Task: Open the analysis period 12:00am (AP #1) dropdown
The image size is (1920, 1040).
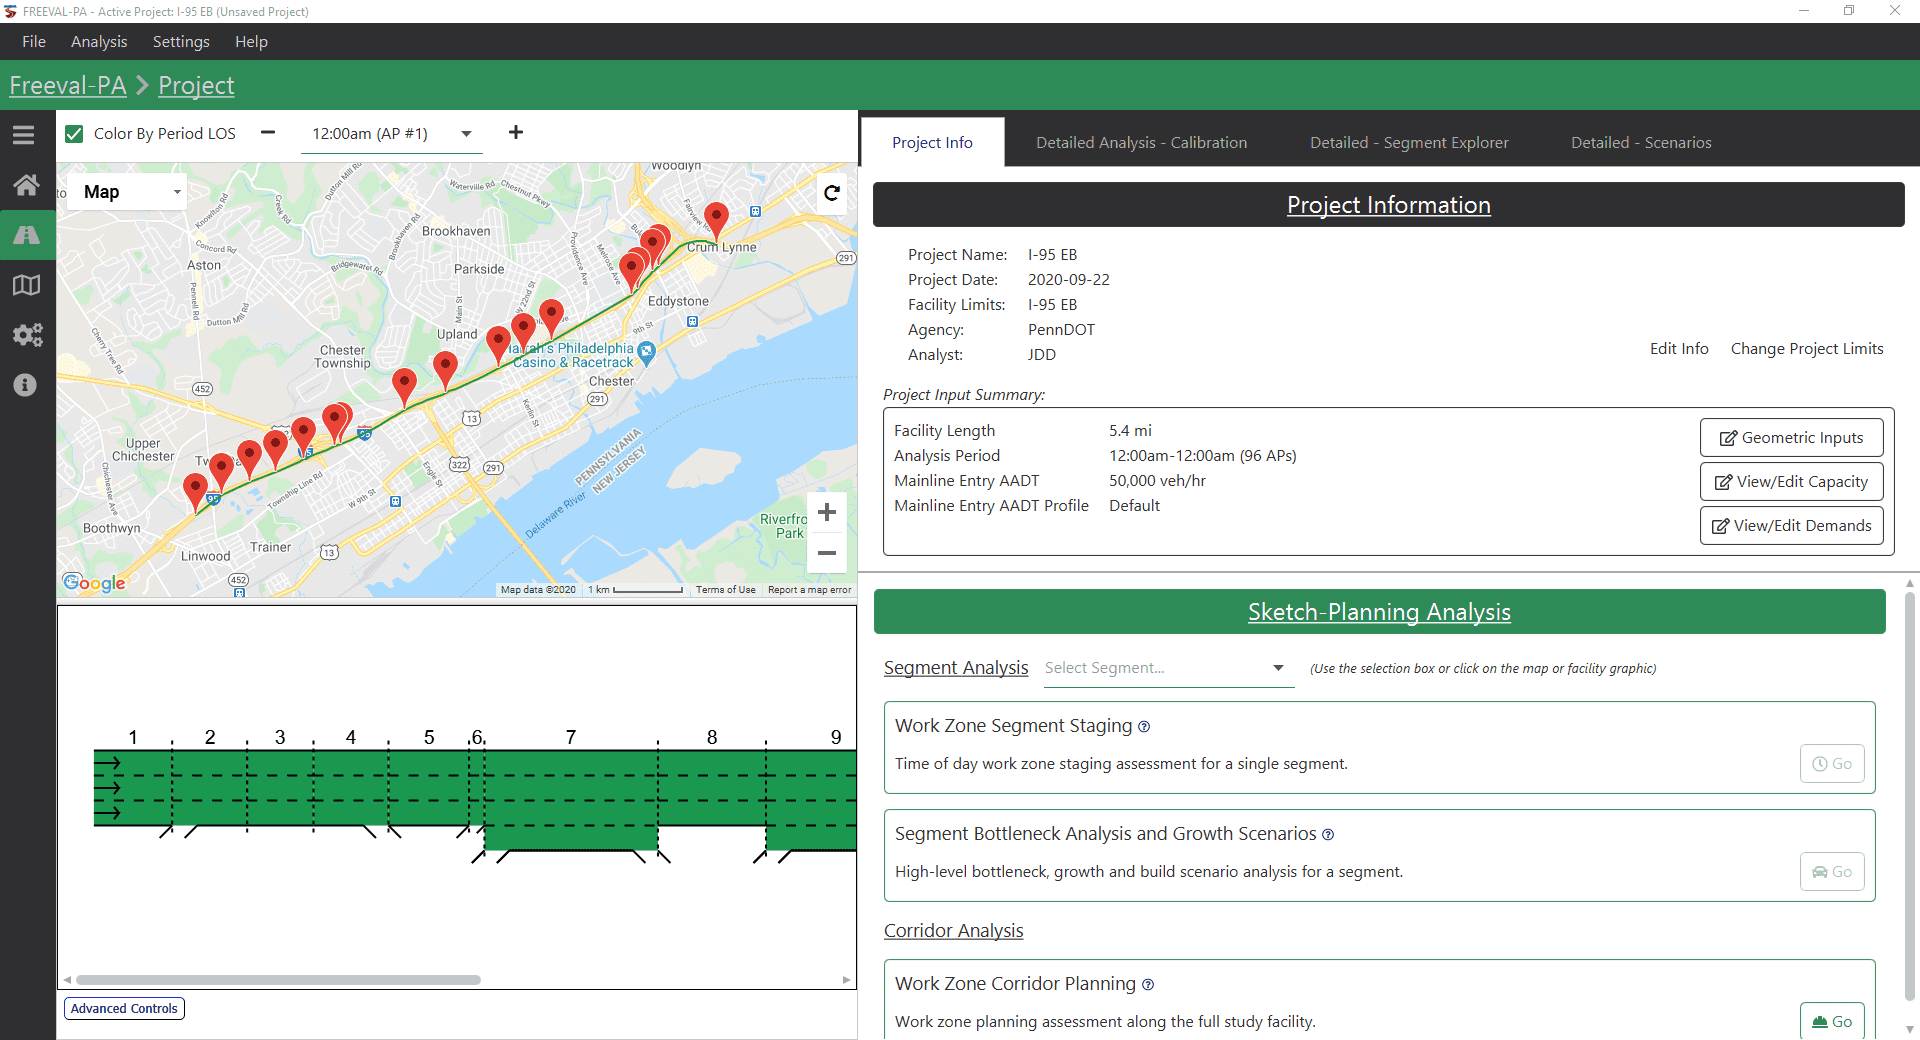Action: pyautogui.click(x=391, y=134)
